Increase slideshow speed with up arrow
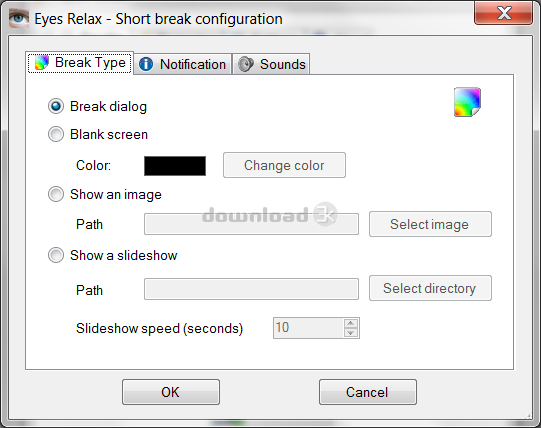Viewport: 541px width, 428px height. (x=351, y=323)
